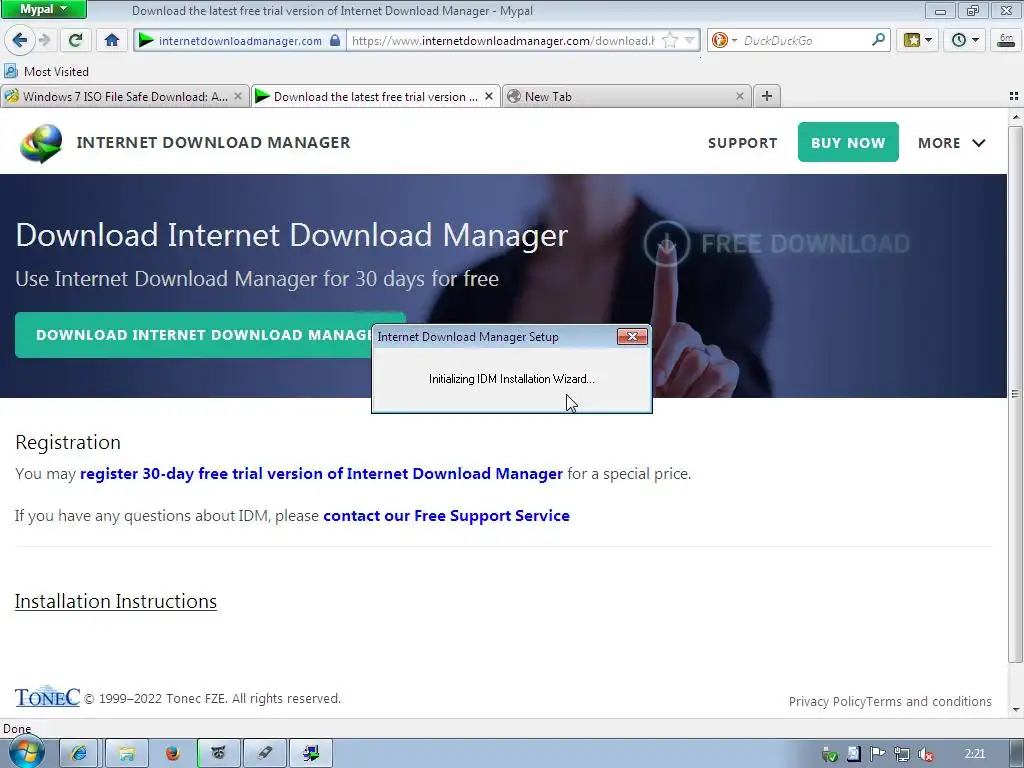Open the green Mypal application menu
1024x768 pixels.
coord(43,9)
